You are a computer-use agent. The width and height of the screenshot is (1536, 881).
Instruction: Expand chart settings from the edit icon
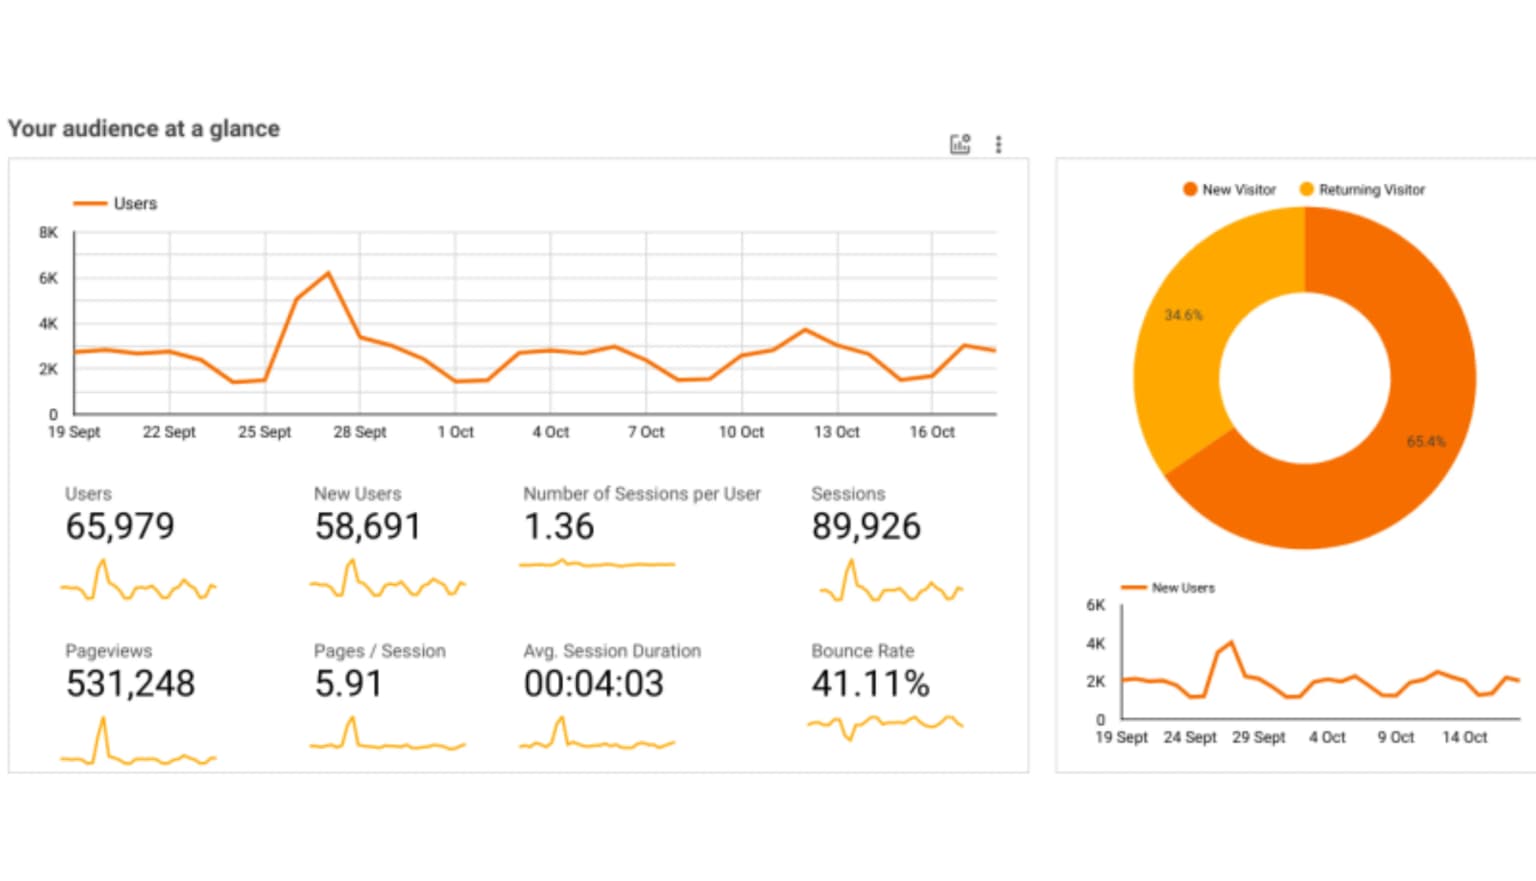tap(959, 143)
